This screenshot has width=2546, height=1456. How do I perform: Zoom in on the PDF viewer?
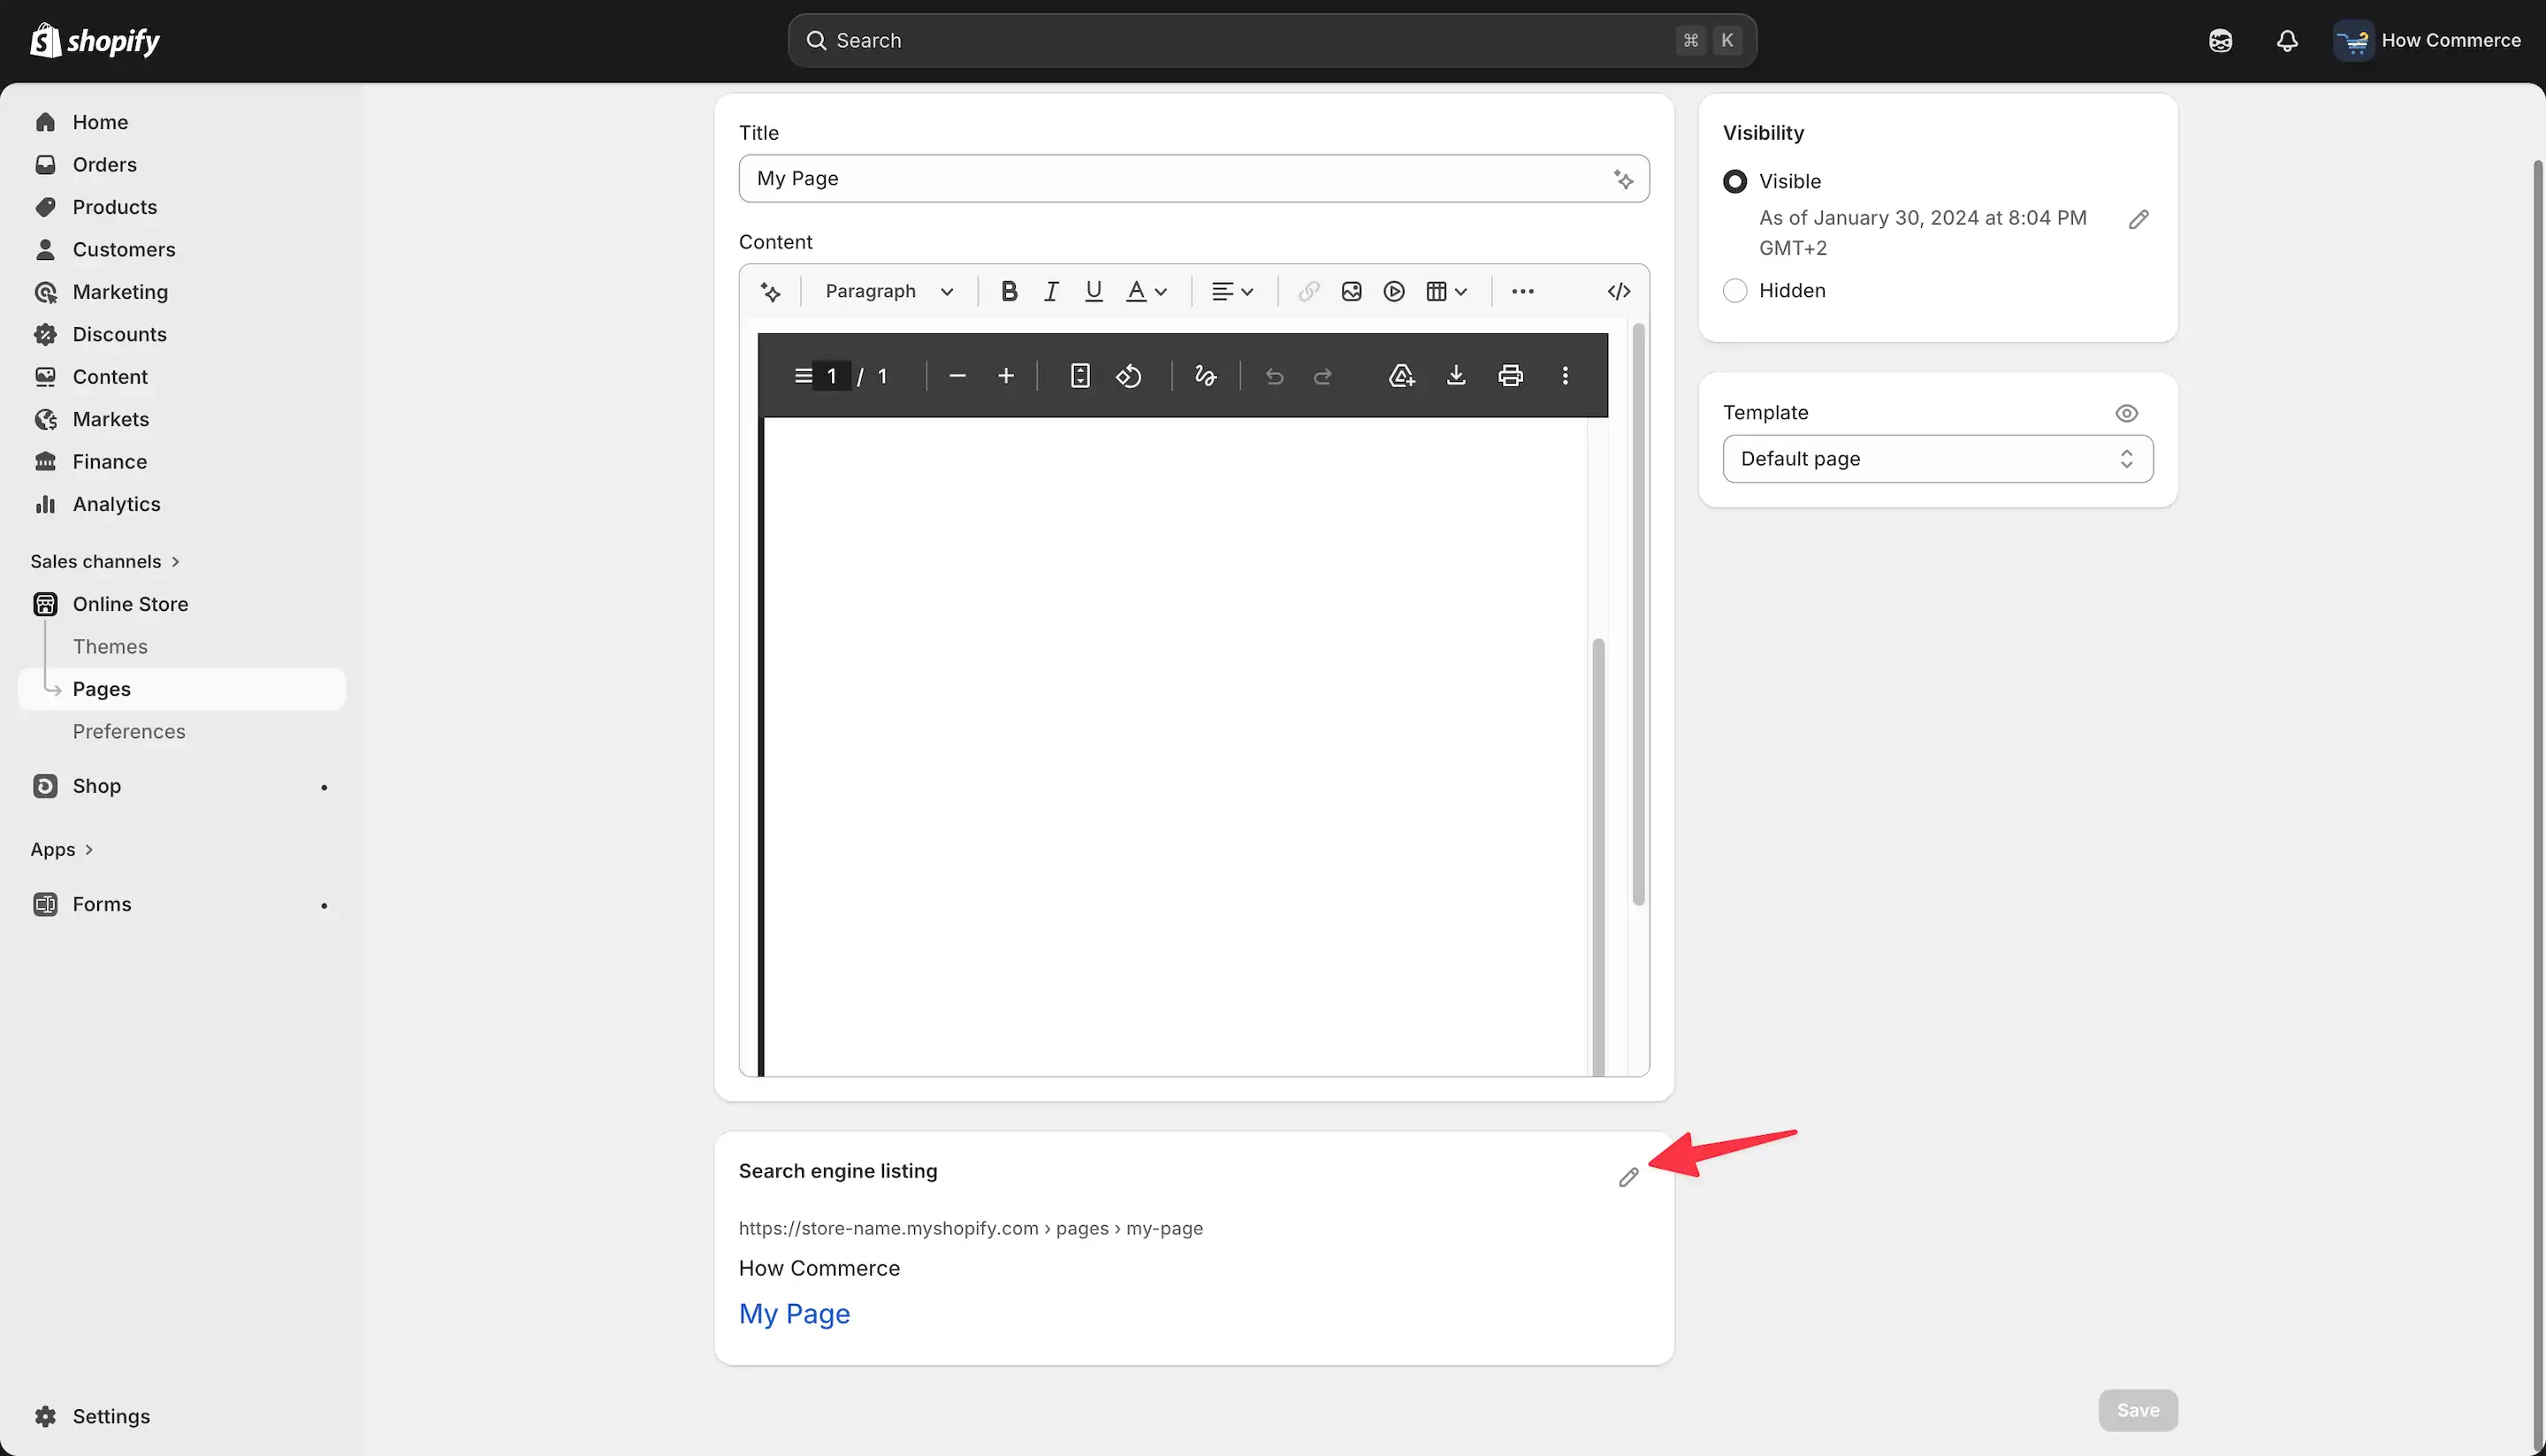1006,376
